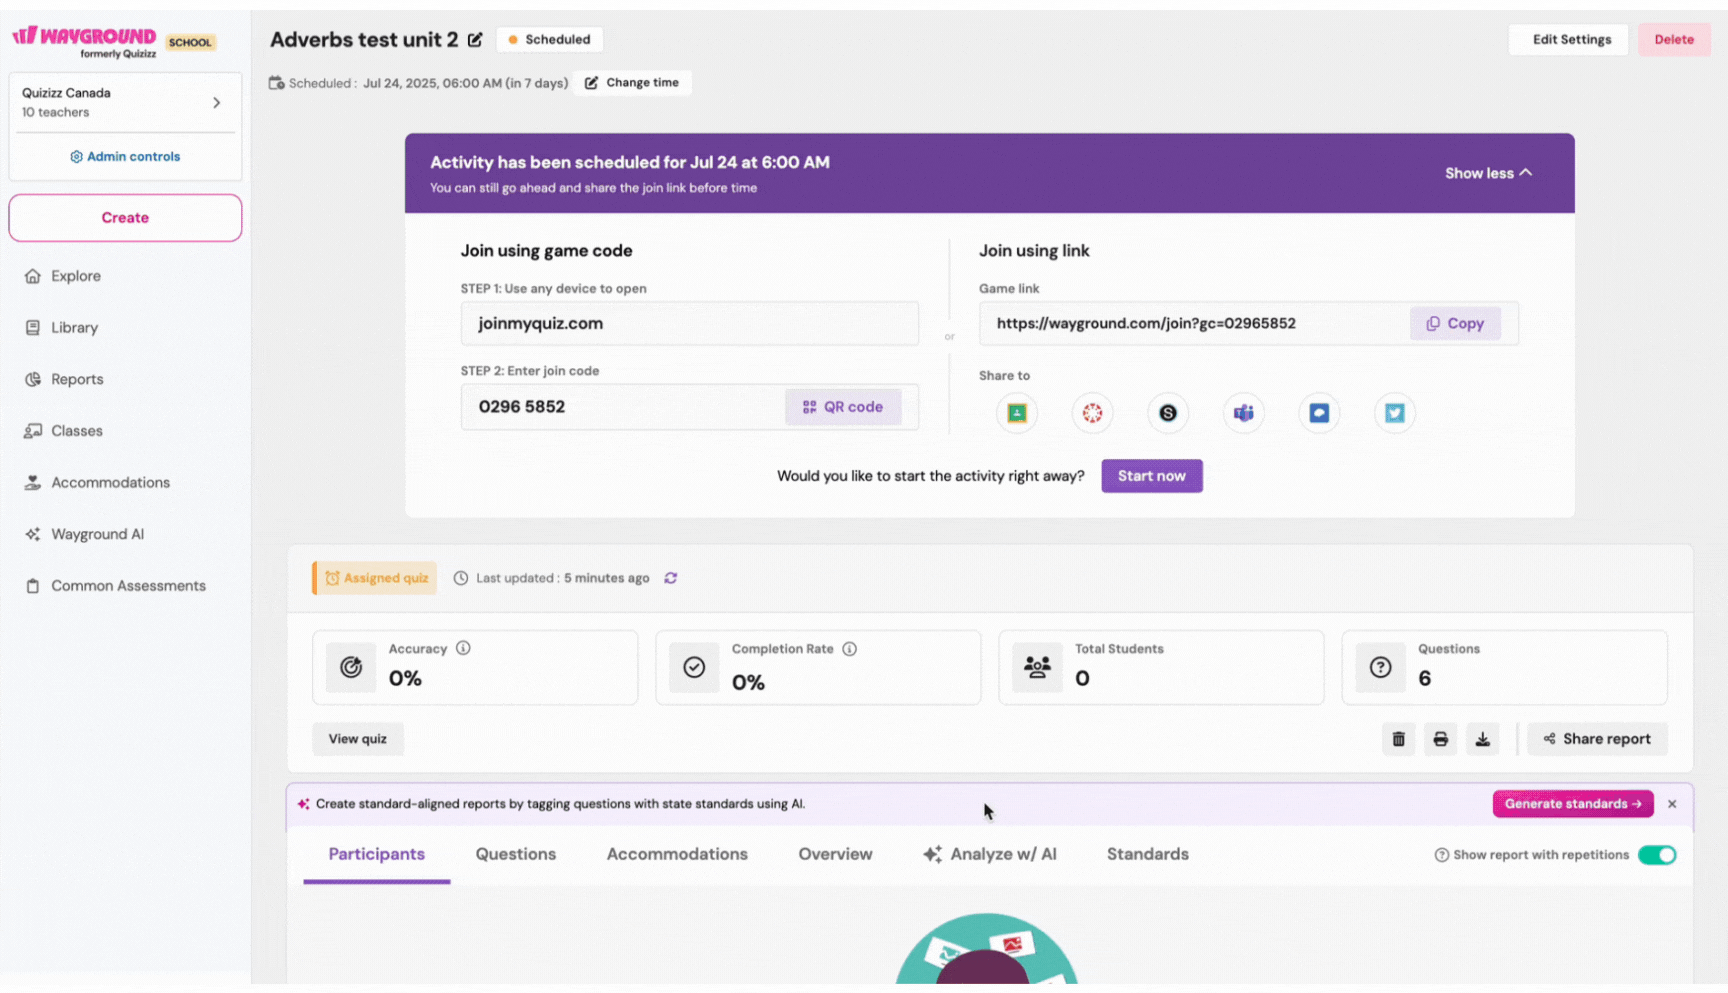This screenshot has height=993, width=1728.
Task: Print the report with the printer icon
Action: 1440,739
